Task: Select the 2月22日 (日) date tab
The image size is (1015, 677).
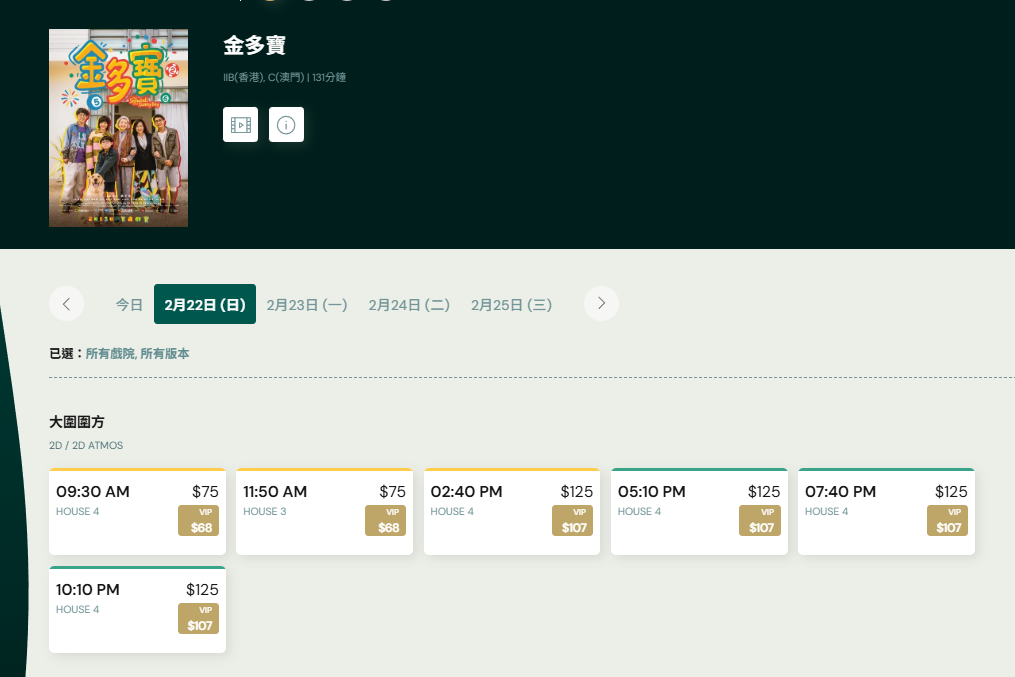Action: (x=205, y=305)
